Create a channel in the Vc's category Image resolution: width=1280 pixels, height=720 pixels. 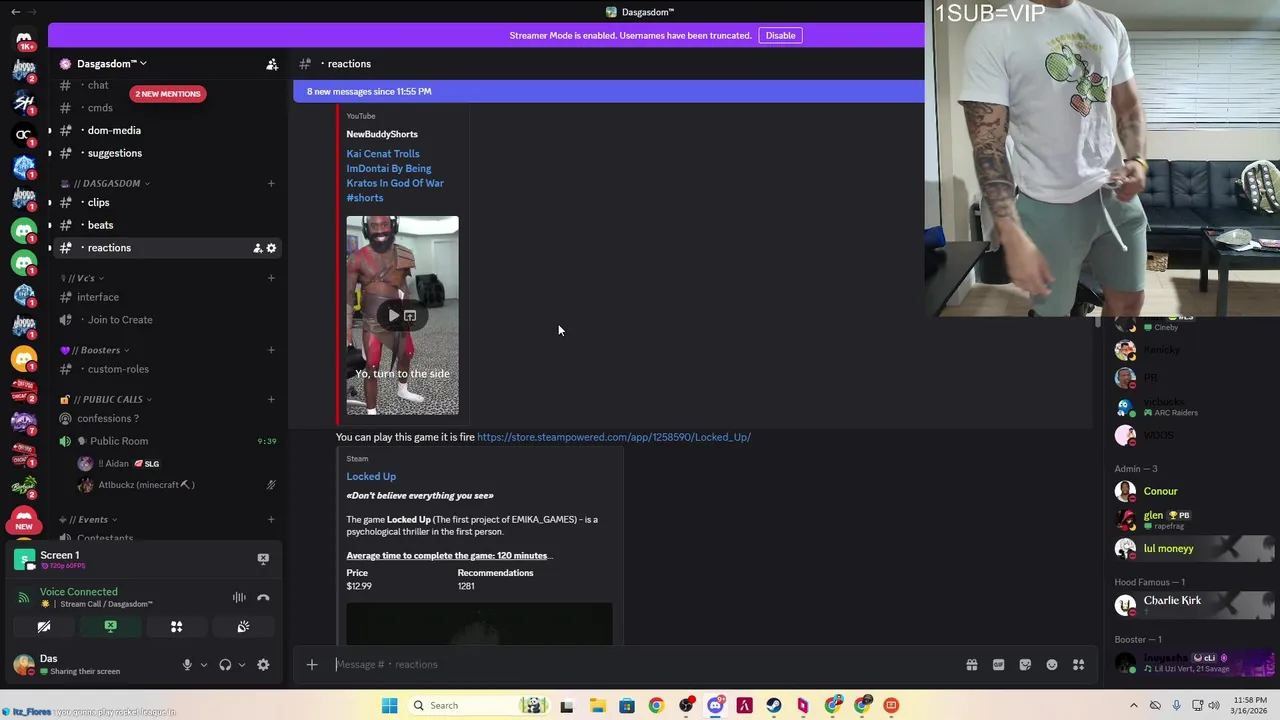(x=271, y=278)
